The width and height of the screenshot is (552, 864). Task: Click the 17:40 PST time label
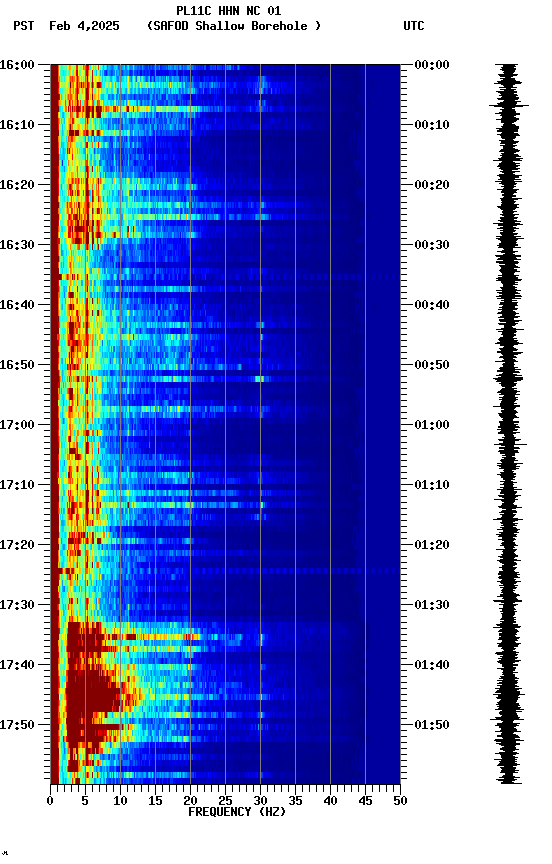click(x=17, y=666)
